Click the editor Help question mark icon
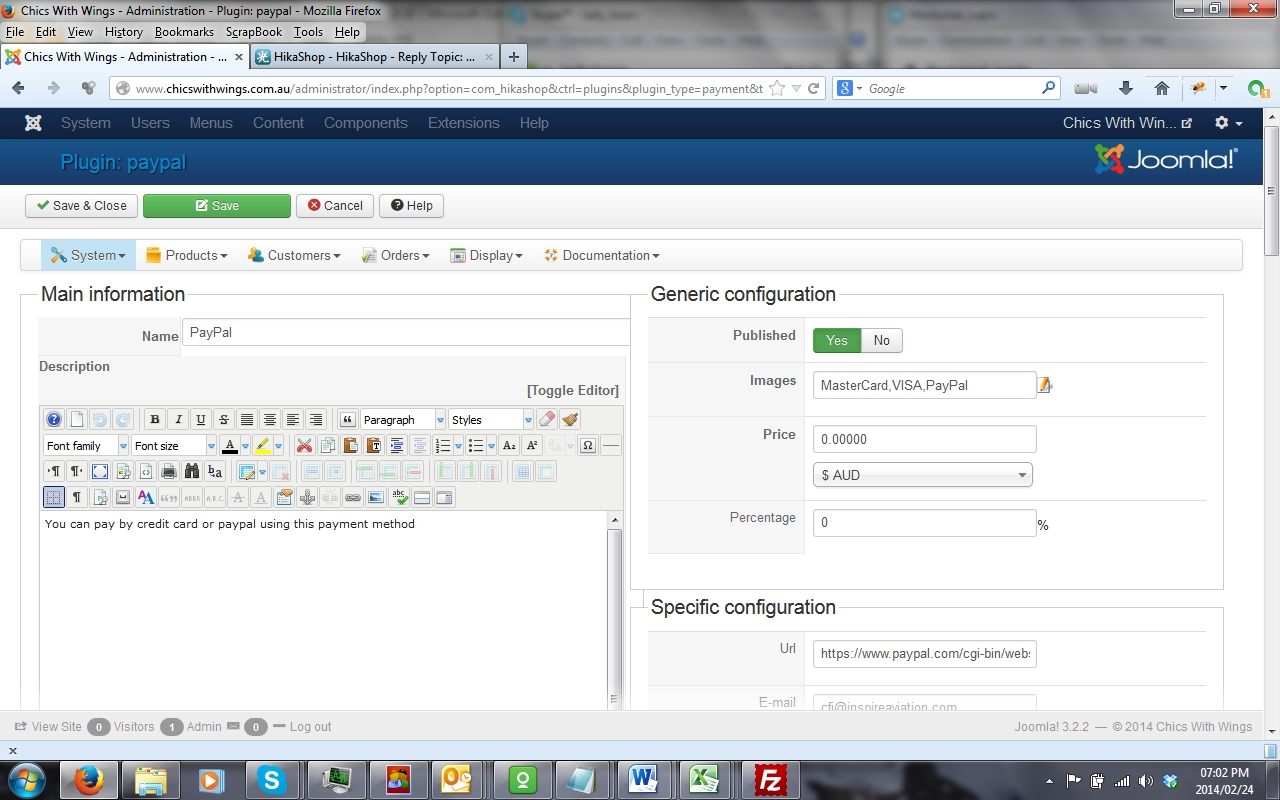 [54, 420]
